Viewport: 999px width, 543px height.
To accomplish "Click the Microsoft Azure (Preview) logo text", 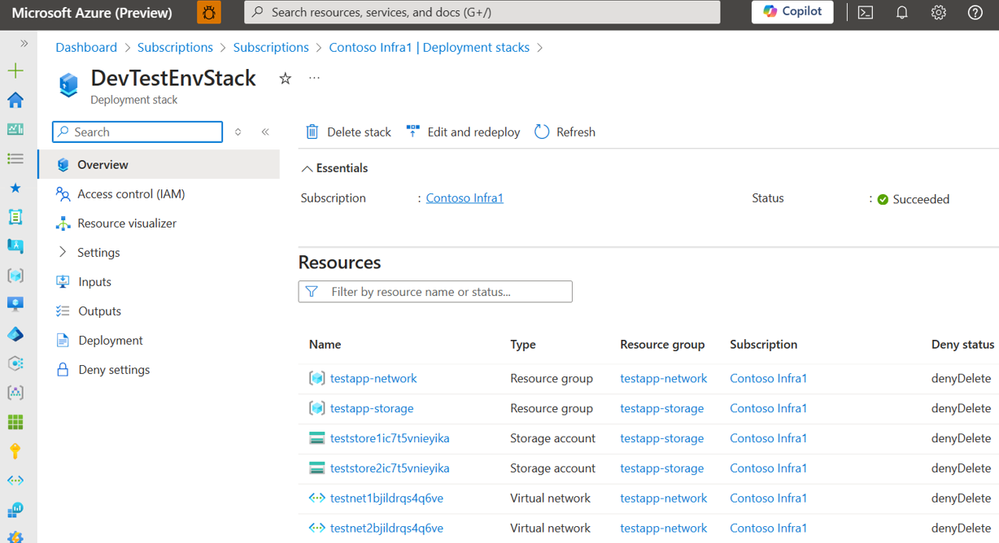I will tap(92, 12).
